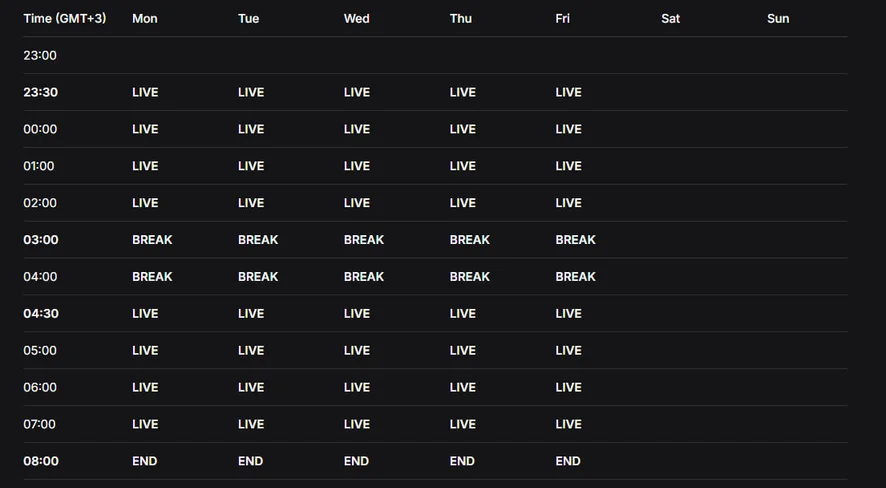Select Wednesday's BREAK cell at 03:00
Image resolution: width=886 pixels, height=488 pixels.
pos(364,240)
